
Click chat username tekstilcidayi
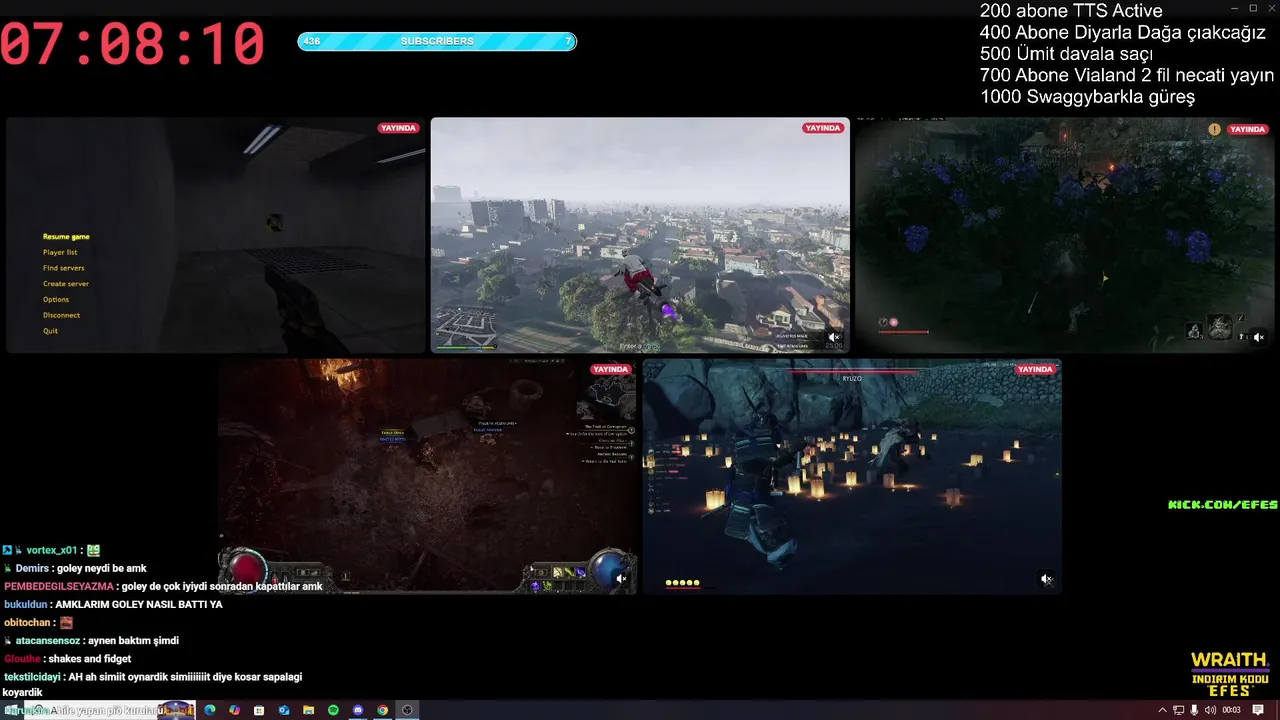pos(32,676)
